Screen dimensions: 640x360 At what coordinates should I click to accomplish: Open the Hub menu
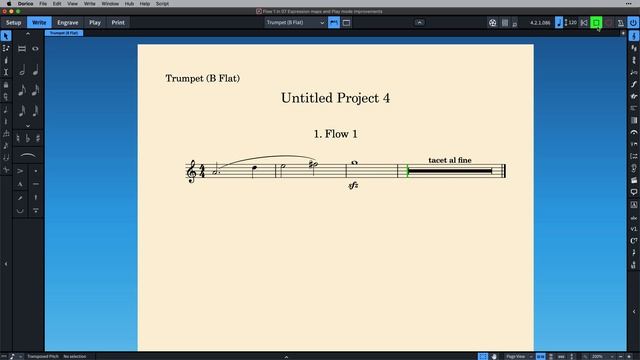click(x=129, y=4)
